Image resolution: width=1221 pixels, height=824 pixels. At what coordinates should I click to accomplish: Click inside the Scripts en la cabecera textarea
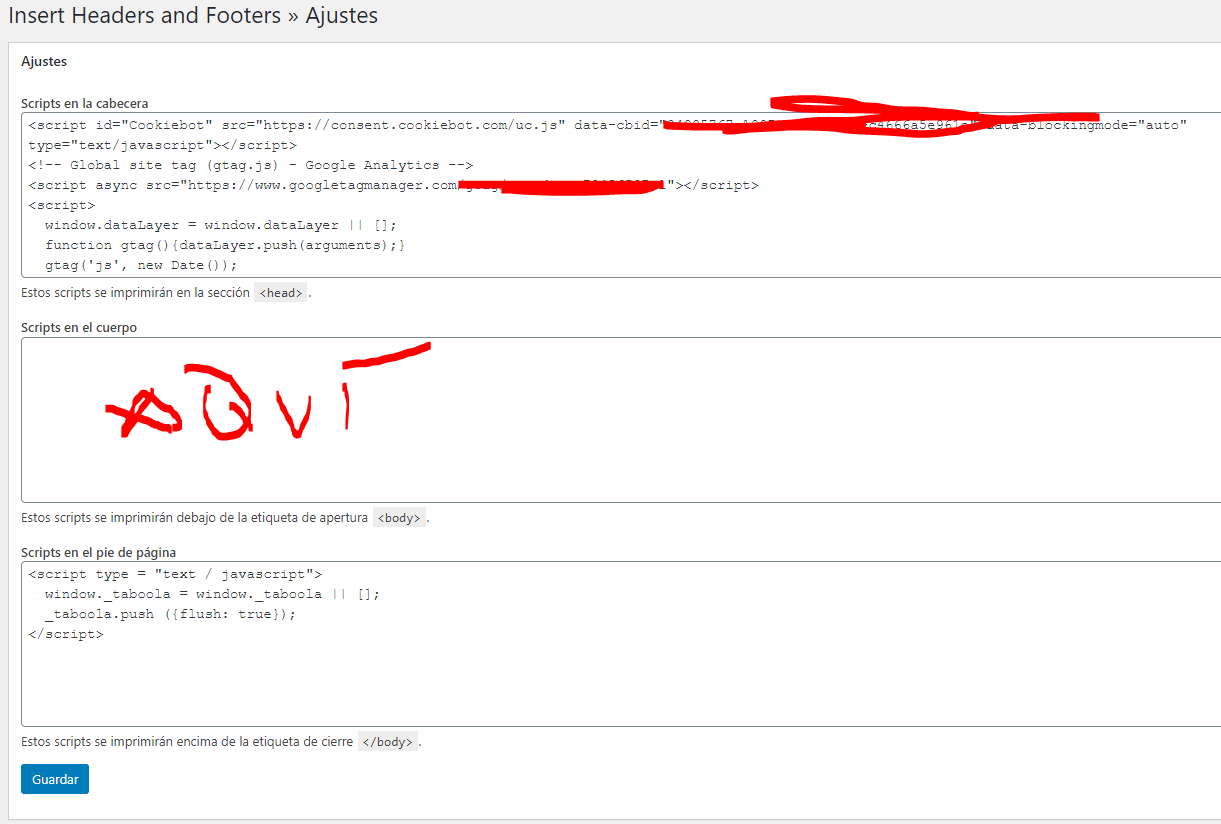621,195
